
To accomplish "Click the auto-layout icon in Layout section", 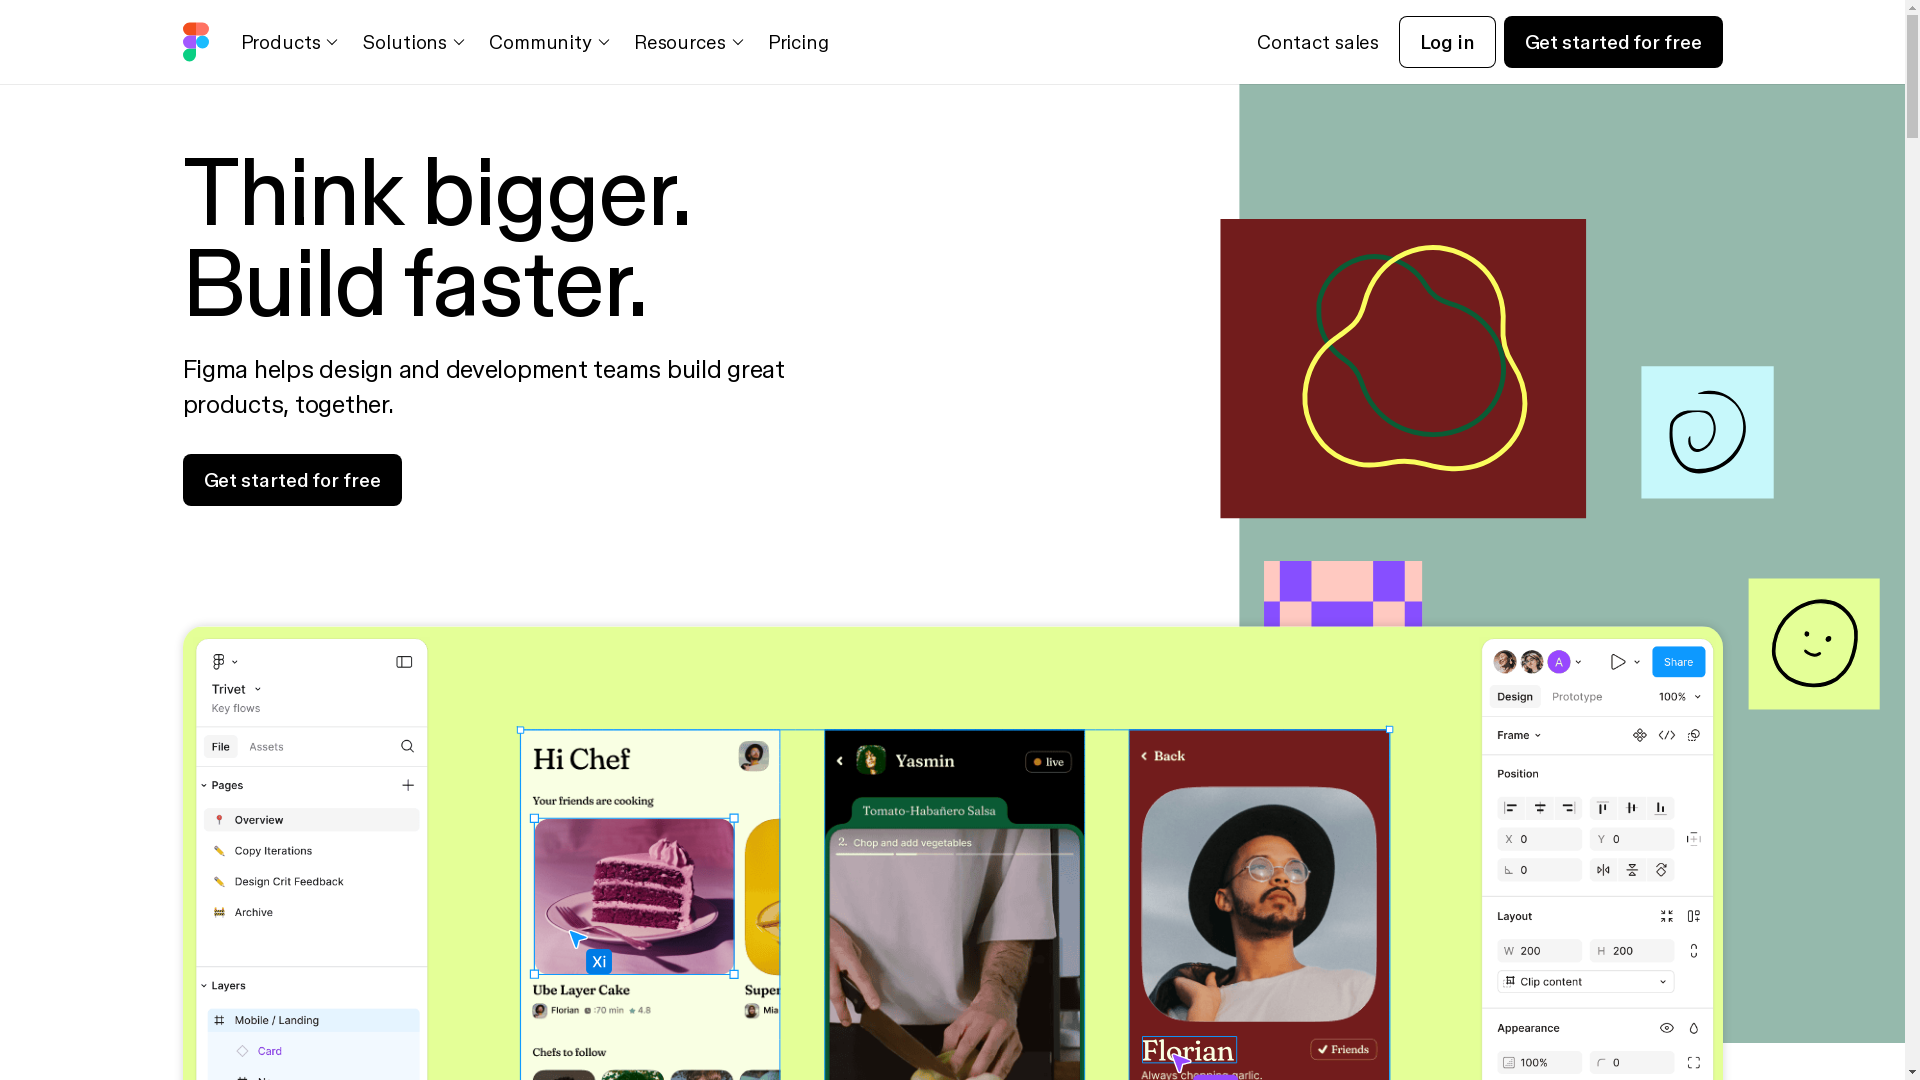I will tap(1695, 915).
